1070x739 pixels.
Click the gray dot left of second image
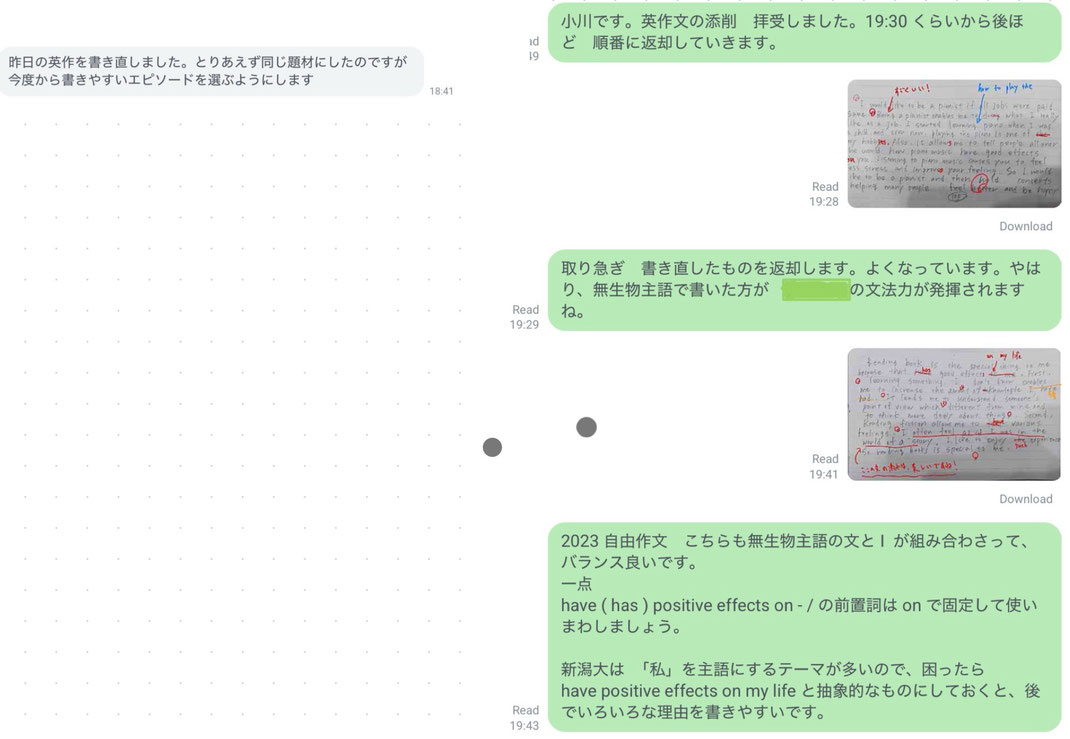586,427
